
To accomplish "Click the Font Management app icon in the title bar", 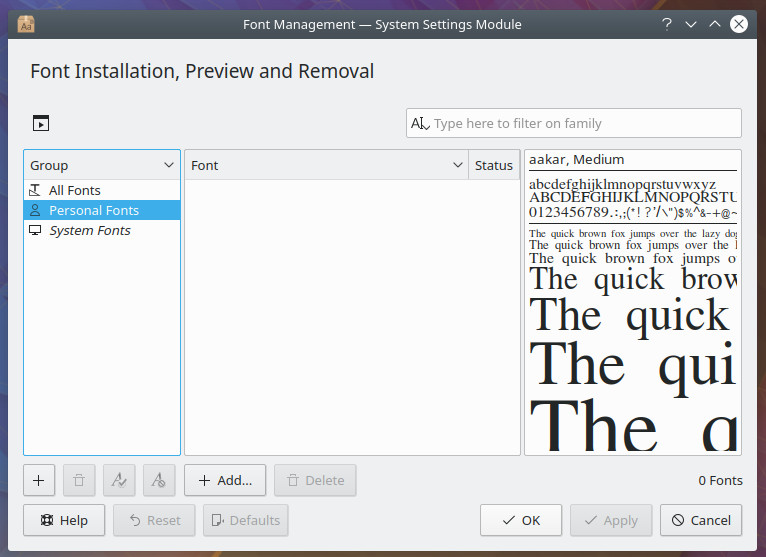I will point(26,24).
